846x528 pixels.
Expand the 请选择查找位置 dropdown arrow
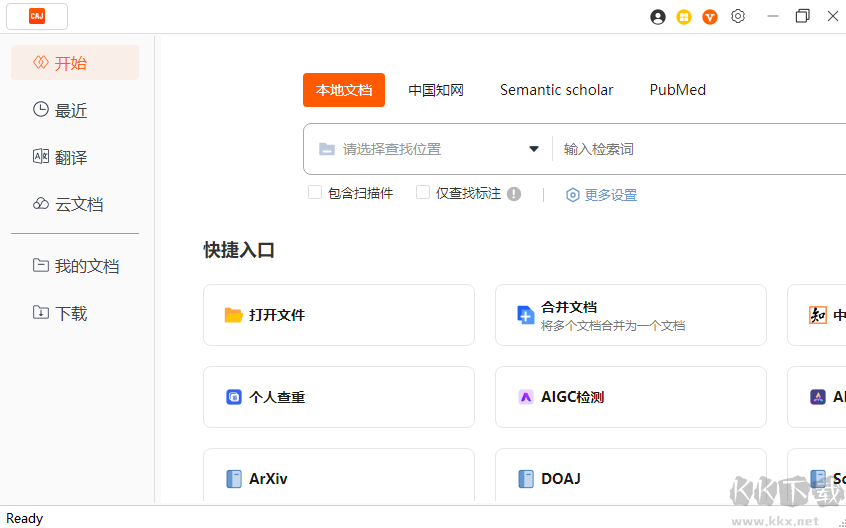(x=534, y=149)
